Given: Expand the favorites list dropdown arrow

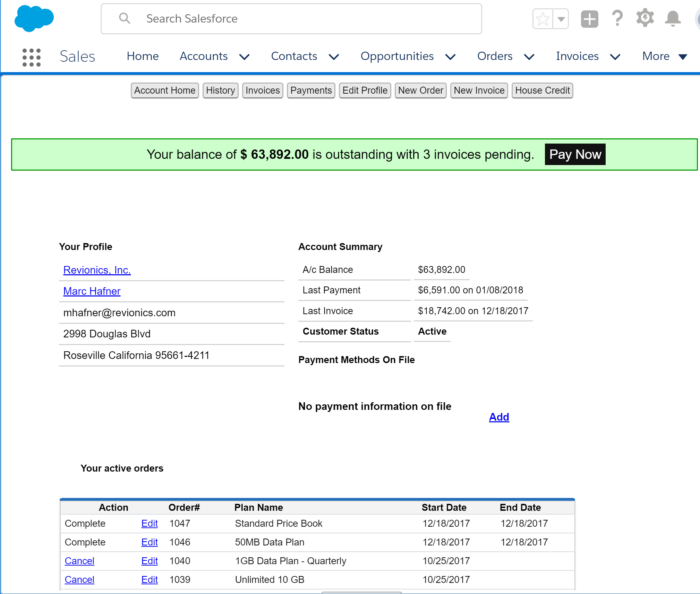Looking at the screenshot, I should [561, 19].
